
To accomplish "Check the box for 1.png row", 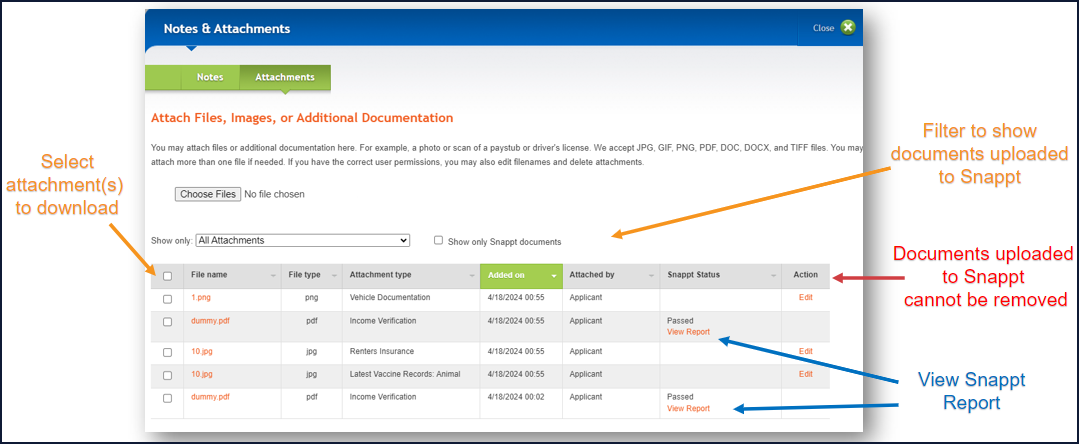I will click(167, 299).
